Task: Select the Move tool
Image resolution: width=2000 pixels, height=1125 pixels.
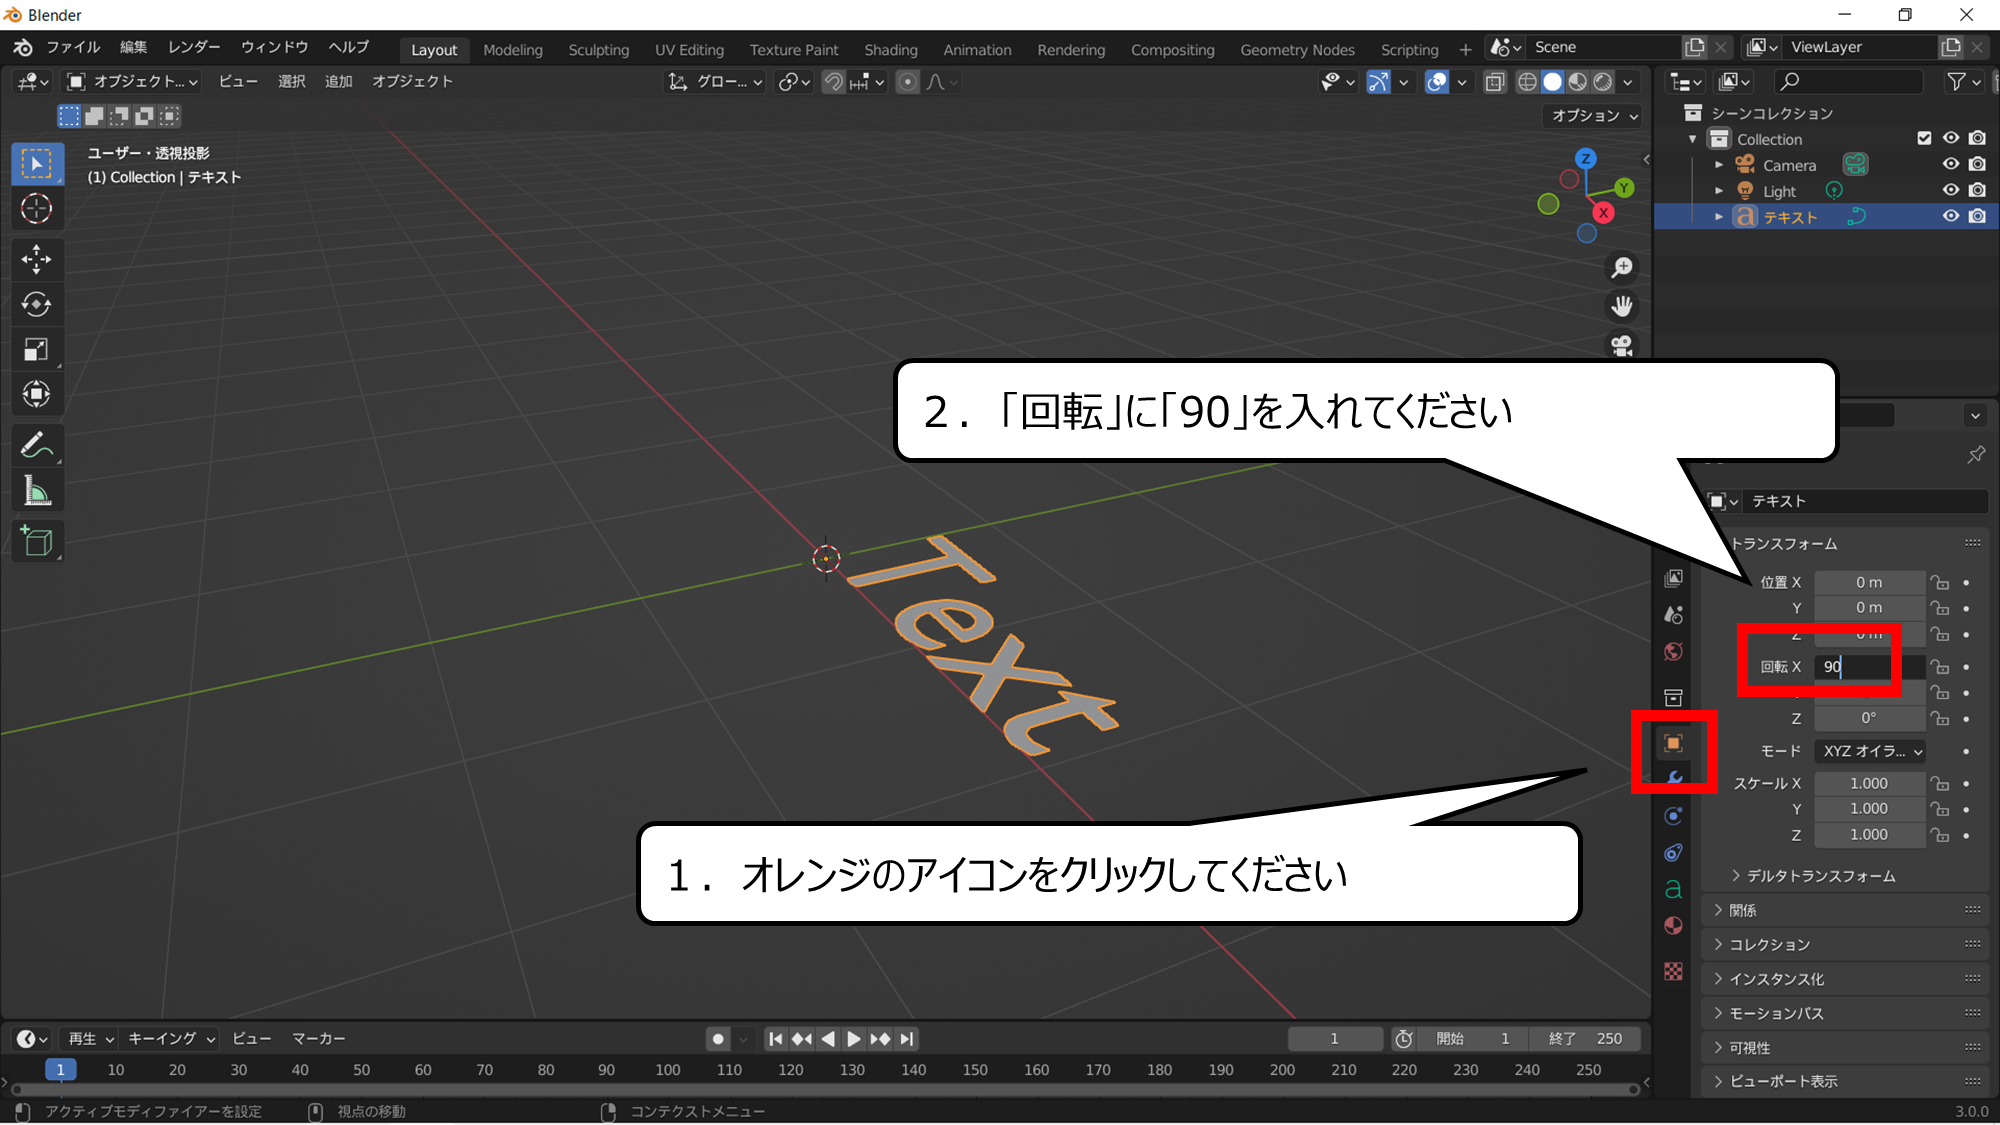Action: tap(37, 260)
